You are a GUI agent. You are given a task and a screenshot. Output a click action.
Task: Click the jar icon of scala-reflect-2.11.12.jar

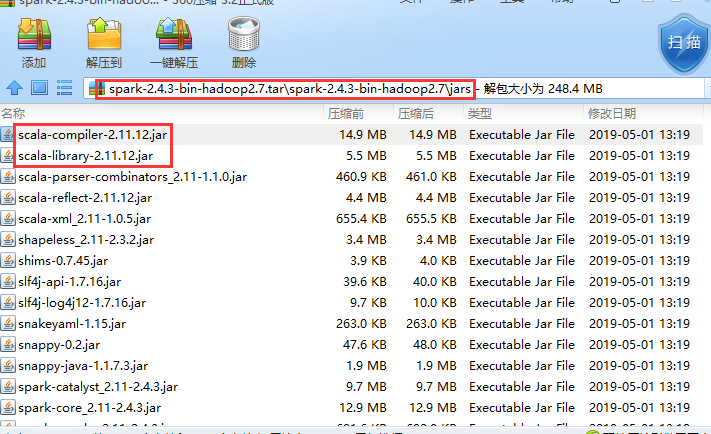8,197
